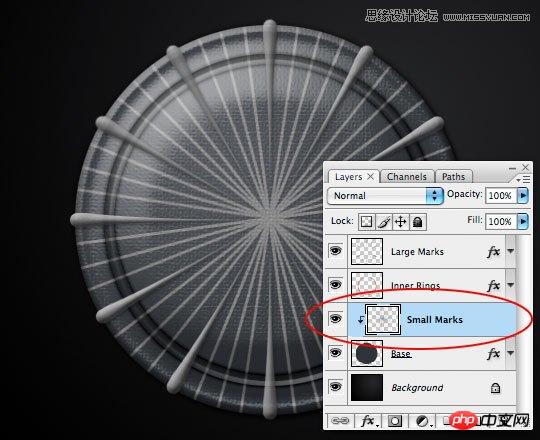Click the Lock position move icon
Screen dimensions: 540x440
coord(401,221)
